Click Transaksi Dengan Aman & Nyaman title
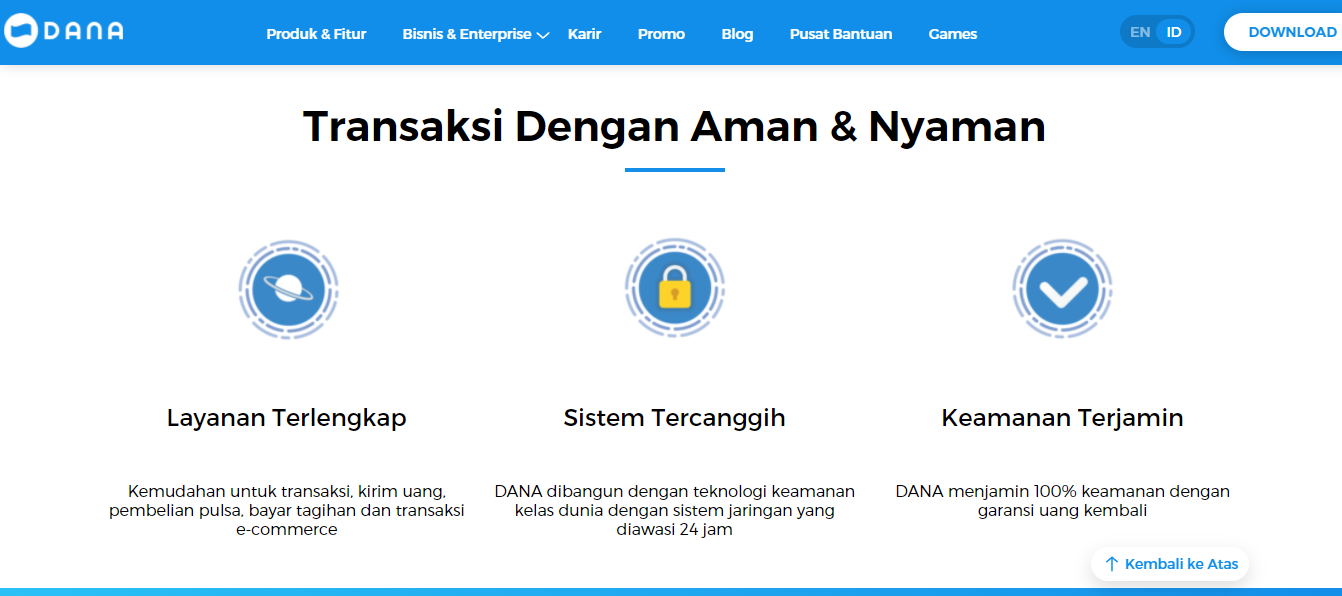This screenshot has width=1342, height=596. 674,127
